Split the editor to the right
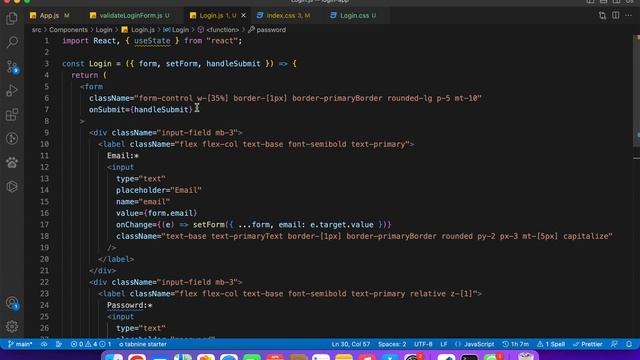 [x=616, y=16]
